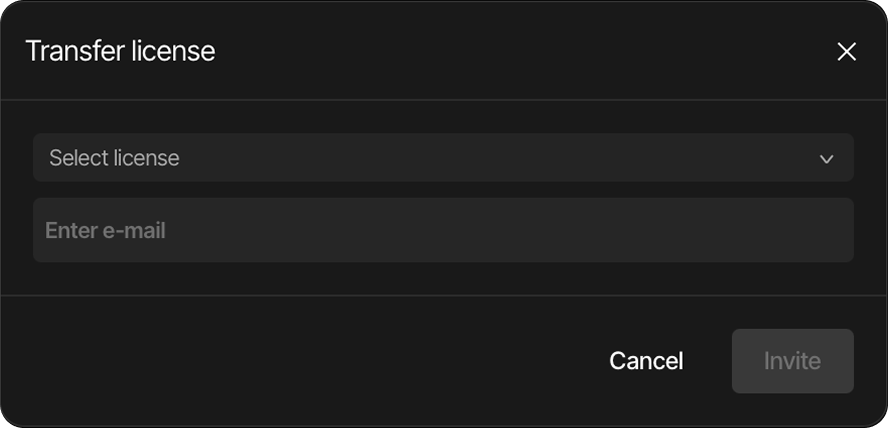The width and height of the screenshot is (888, 428).
Task: Show license options in the combo box
Action: pyautogui.click(x=443, y=158)
